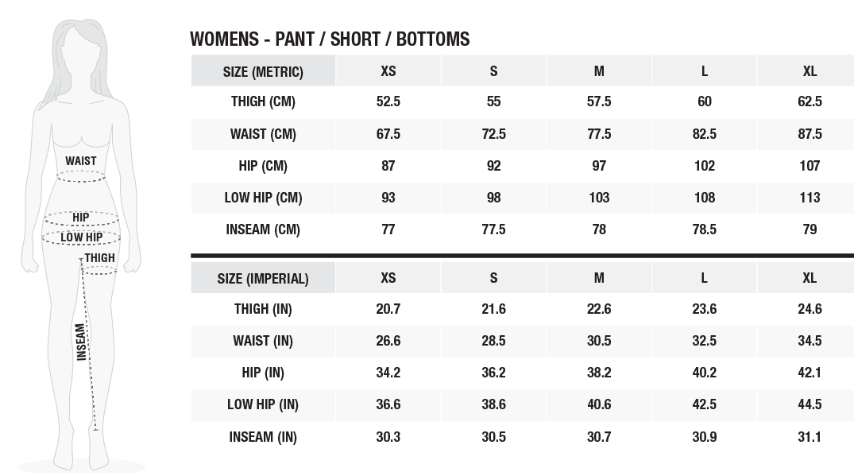Click the LOW HIP (IN) value 42.5
Viewport: 854px width, 473px height.
coord(704,404)
